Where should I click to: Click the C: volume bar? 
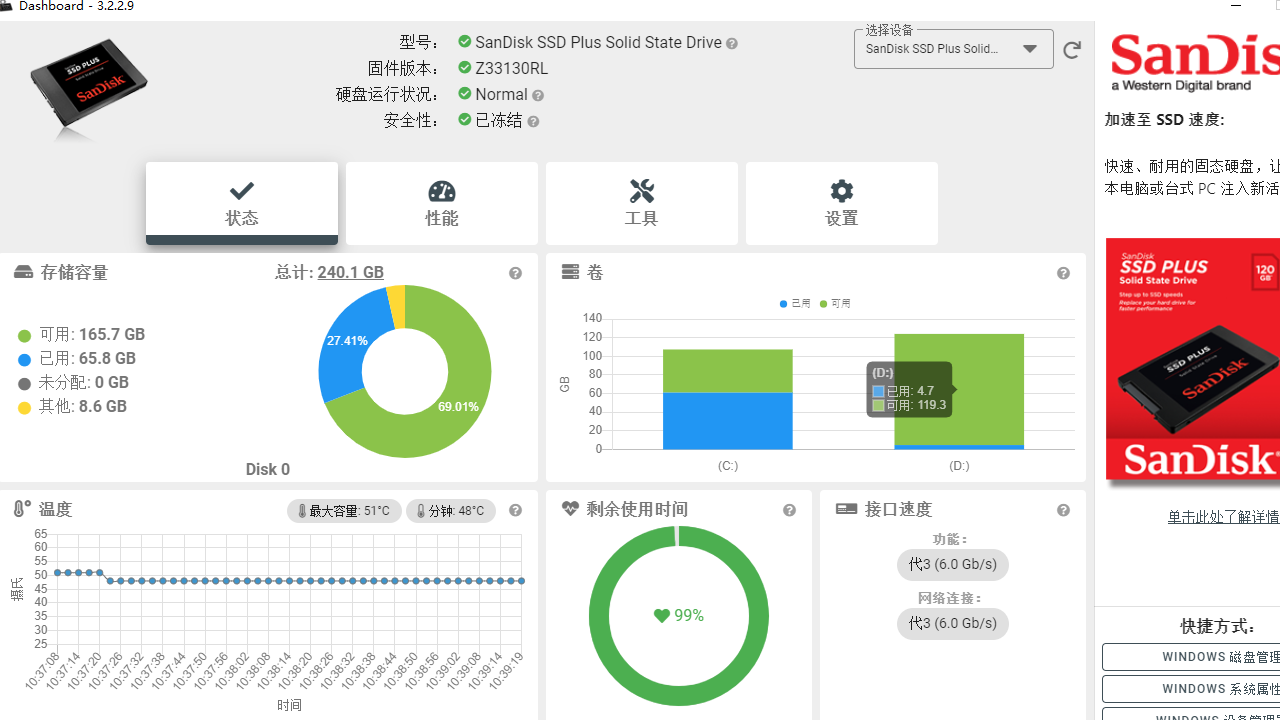[728, 399]
